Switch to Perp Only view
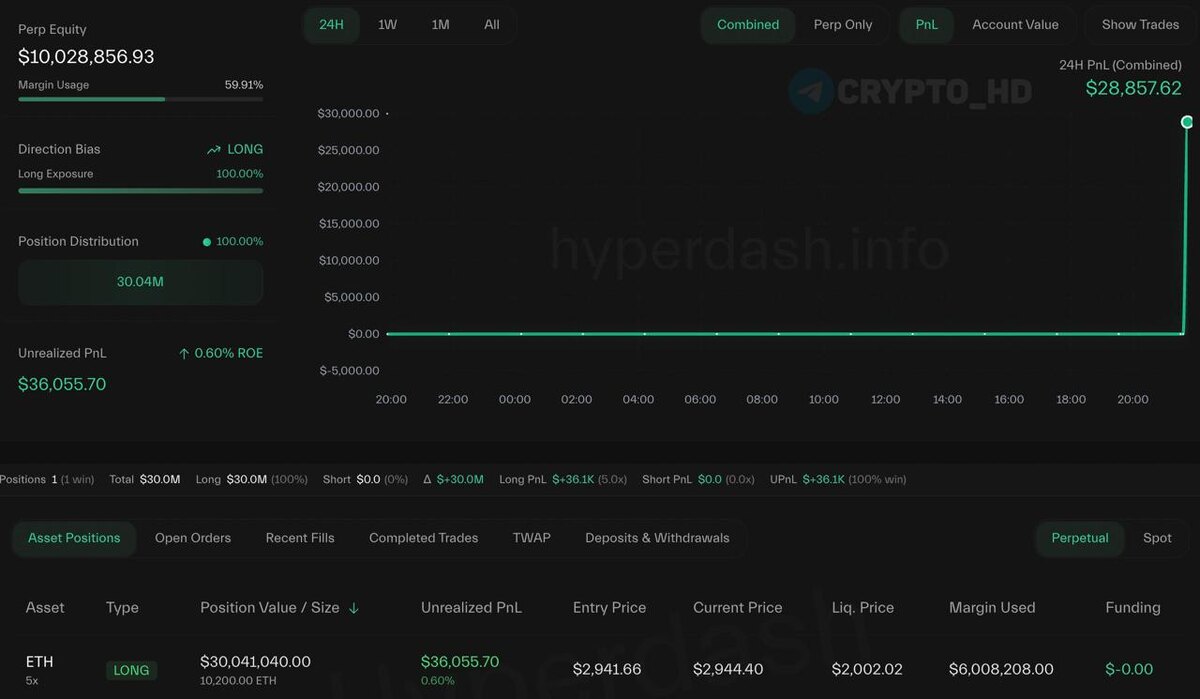Screen dimensions: 1200x699 (843, 25)
